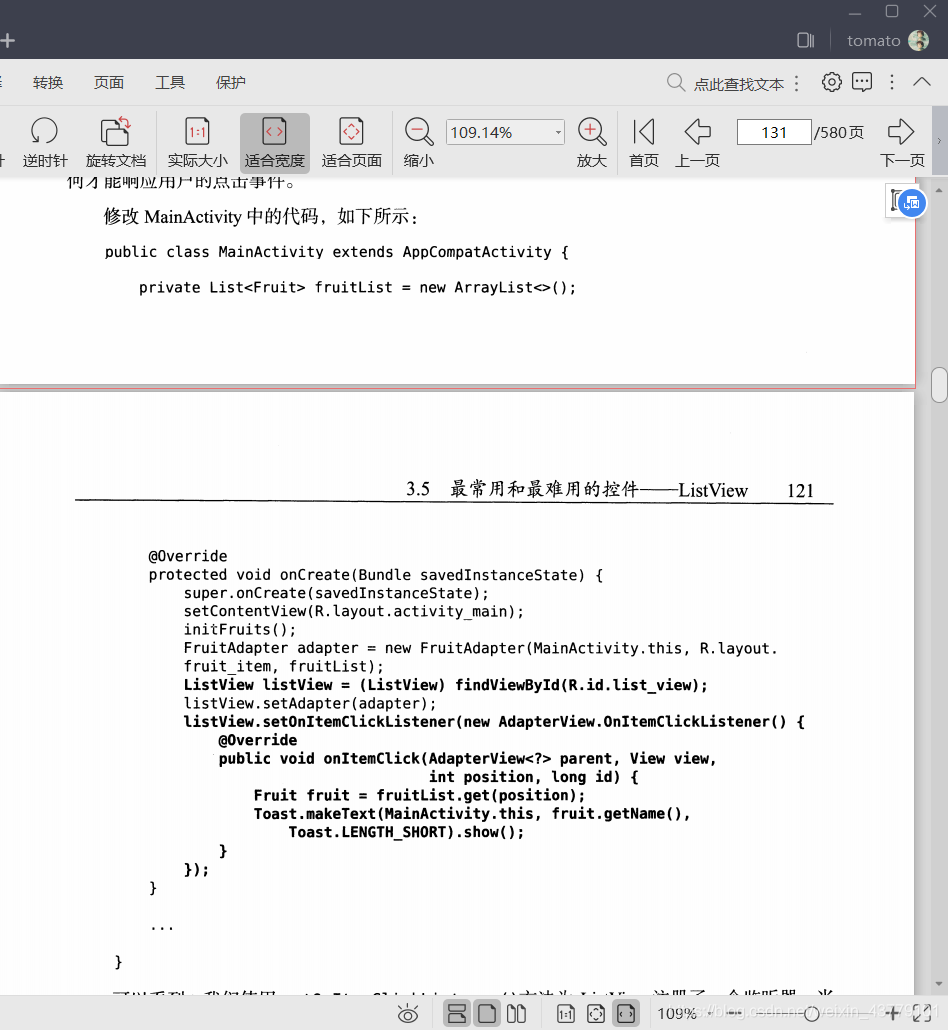This screenshot has height=1030, width=948.
Task: Zoom out with the 缩小 magnifier
Action: tap(418, 143)
